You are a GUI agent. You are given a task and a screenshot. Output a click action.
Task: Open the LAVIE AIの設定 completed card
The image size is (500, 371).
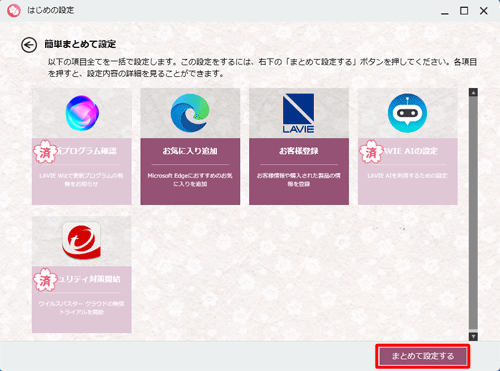click(408, 146)
